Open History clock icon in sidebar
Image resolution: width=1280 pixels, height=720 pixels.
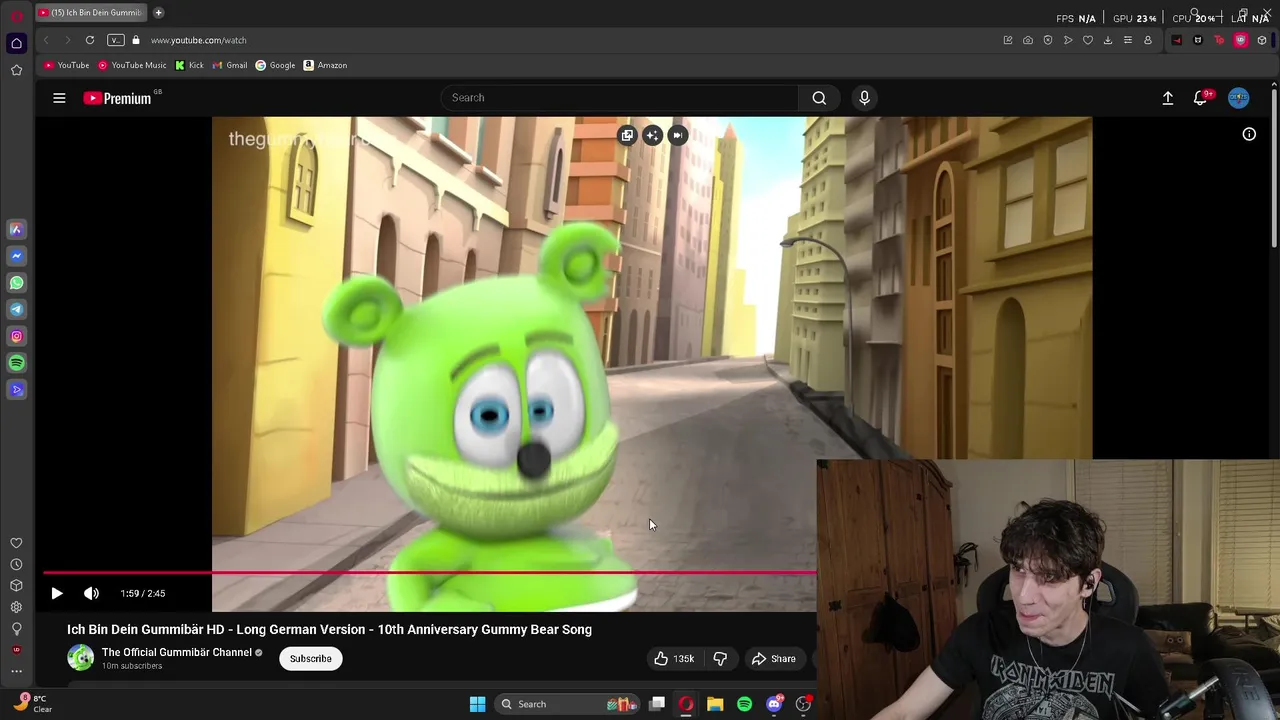16,565
